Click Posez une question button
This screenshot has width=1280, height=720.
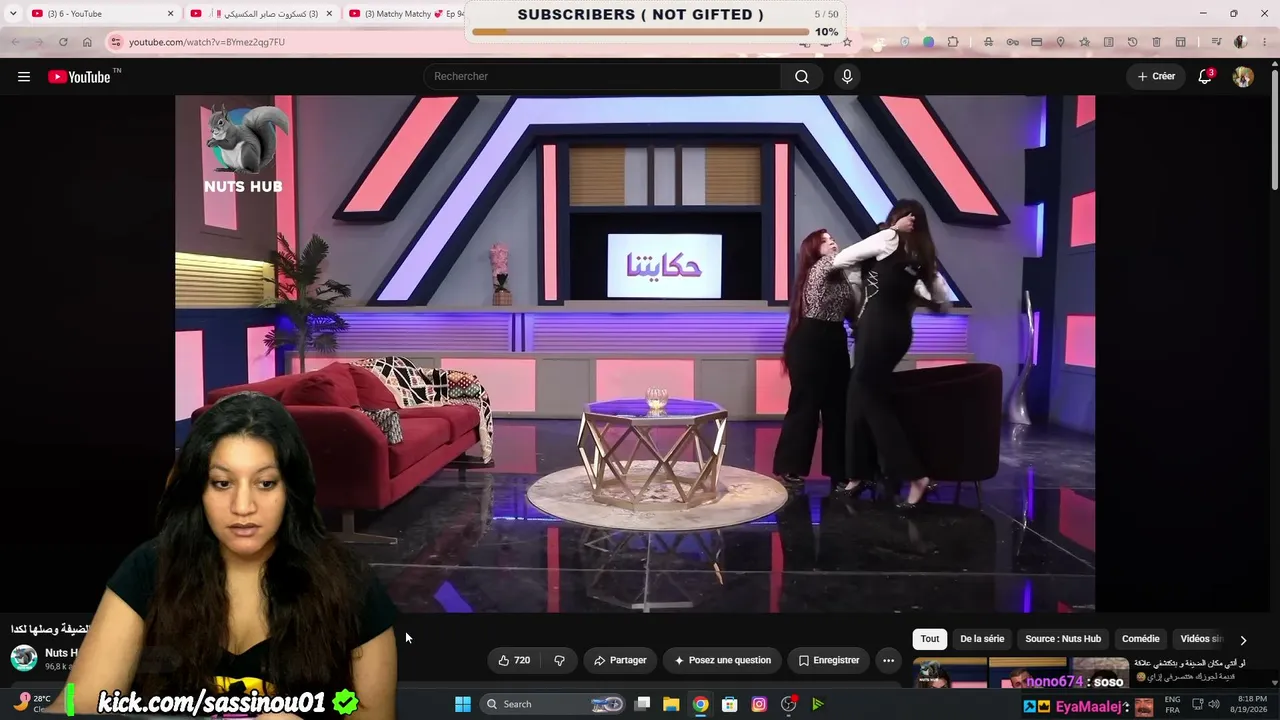[x=722, y=660]
